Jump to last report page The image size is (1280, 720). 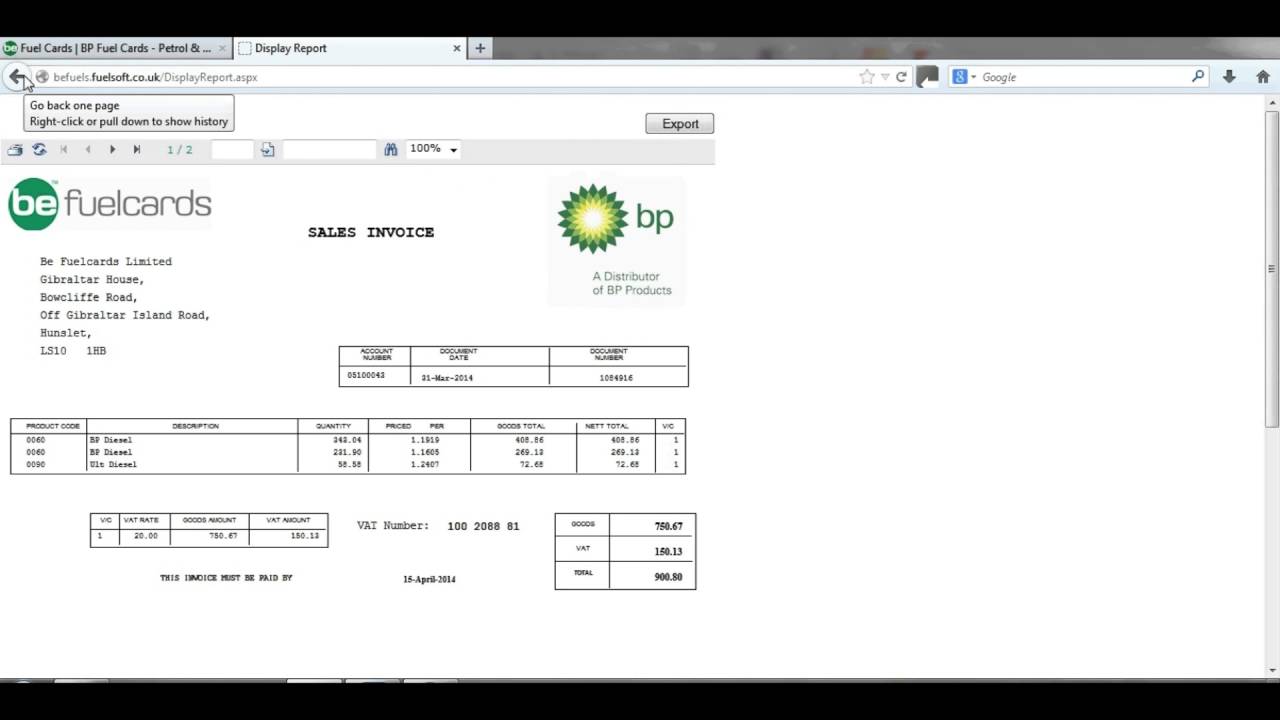[137, 150]
